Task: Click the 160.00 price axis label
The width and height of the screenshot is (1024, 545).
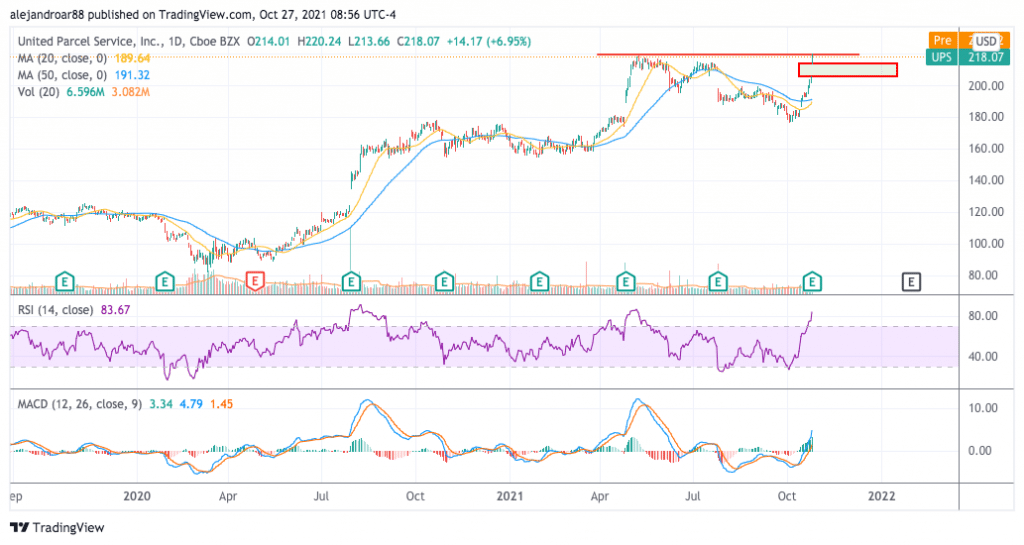Action: pyautogui.click(x=986, y=148)
